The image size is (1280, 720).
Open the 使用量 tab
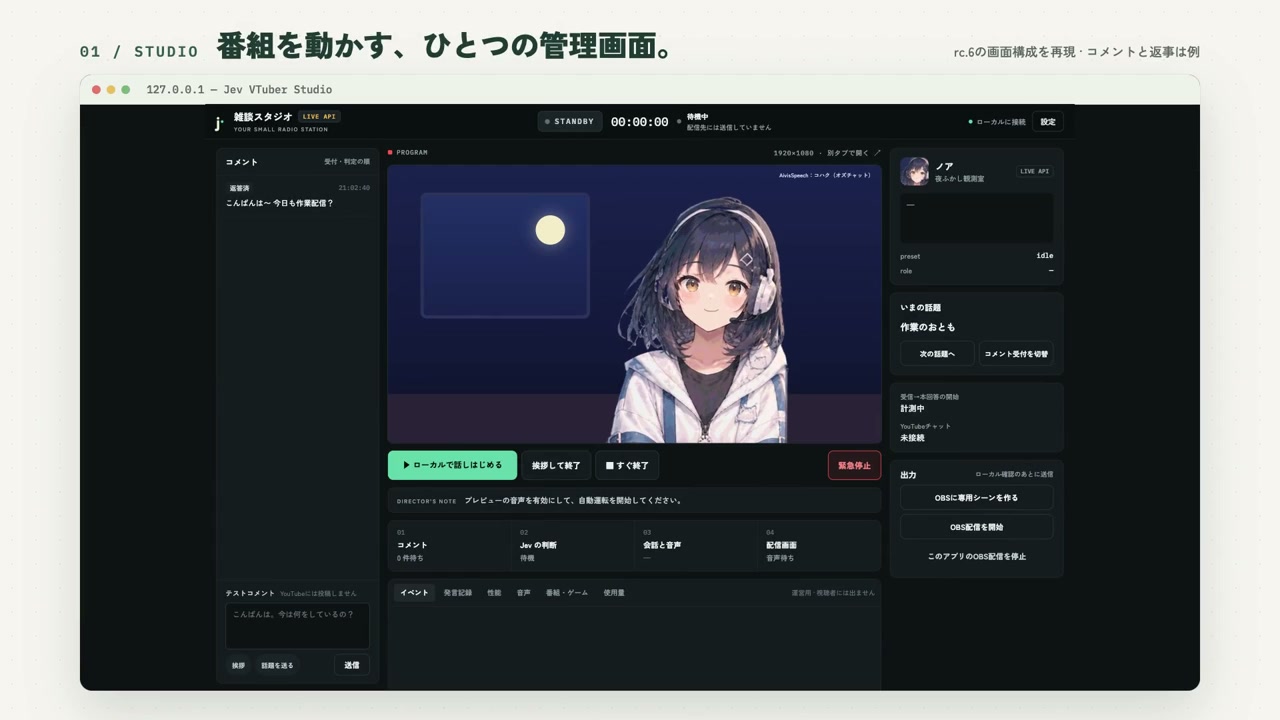tap(614, 593)
